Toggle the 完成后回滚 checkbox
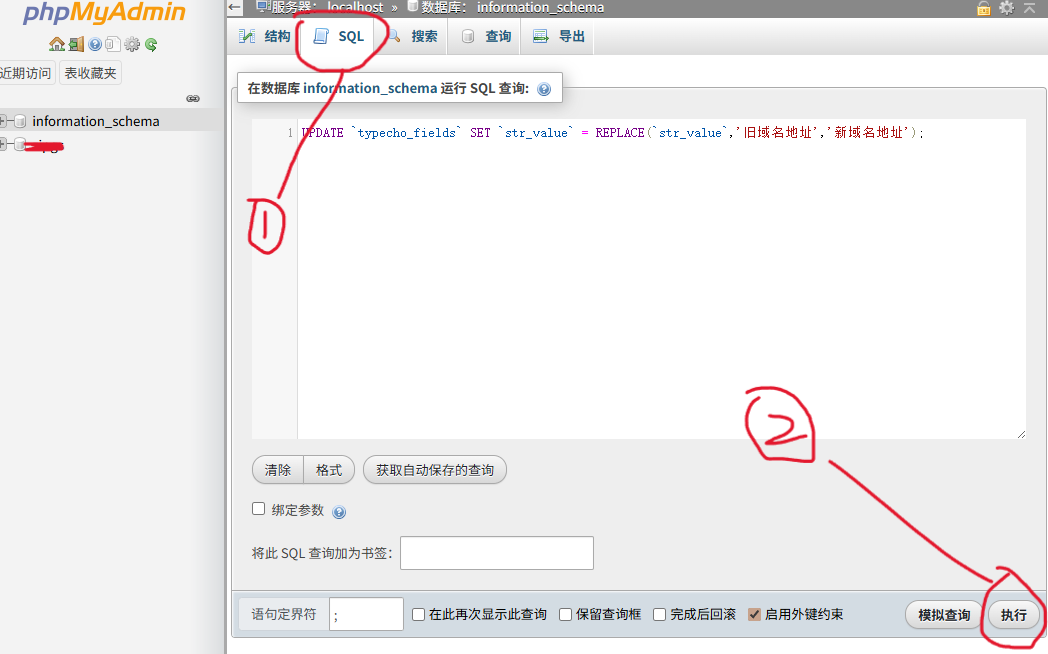This screenshot has height=654, width=1048. (660, 614)
